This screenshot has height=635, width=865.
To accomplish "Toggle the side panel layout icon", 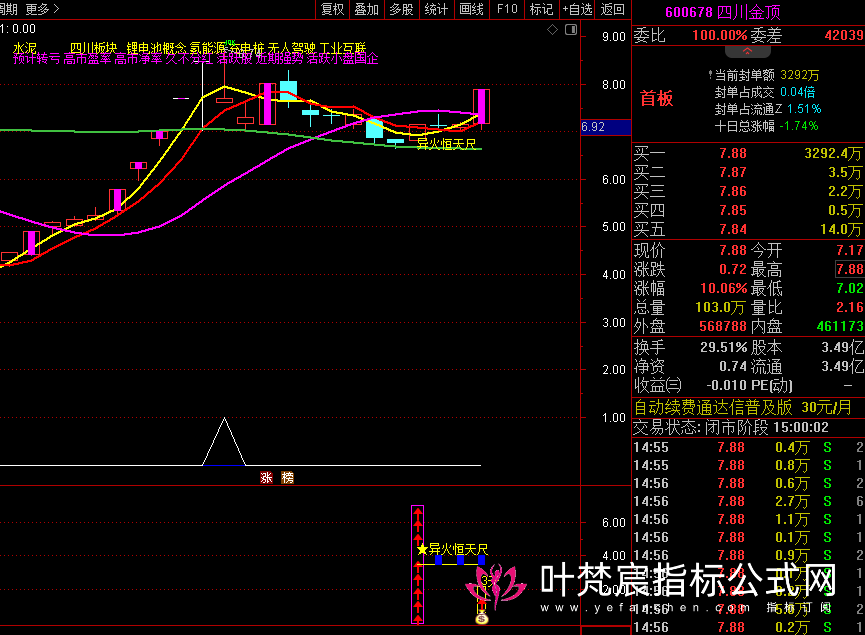I will pos(571,30).
